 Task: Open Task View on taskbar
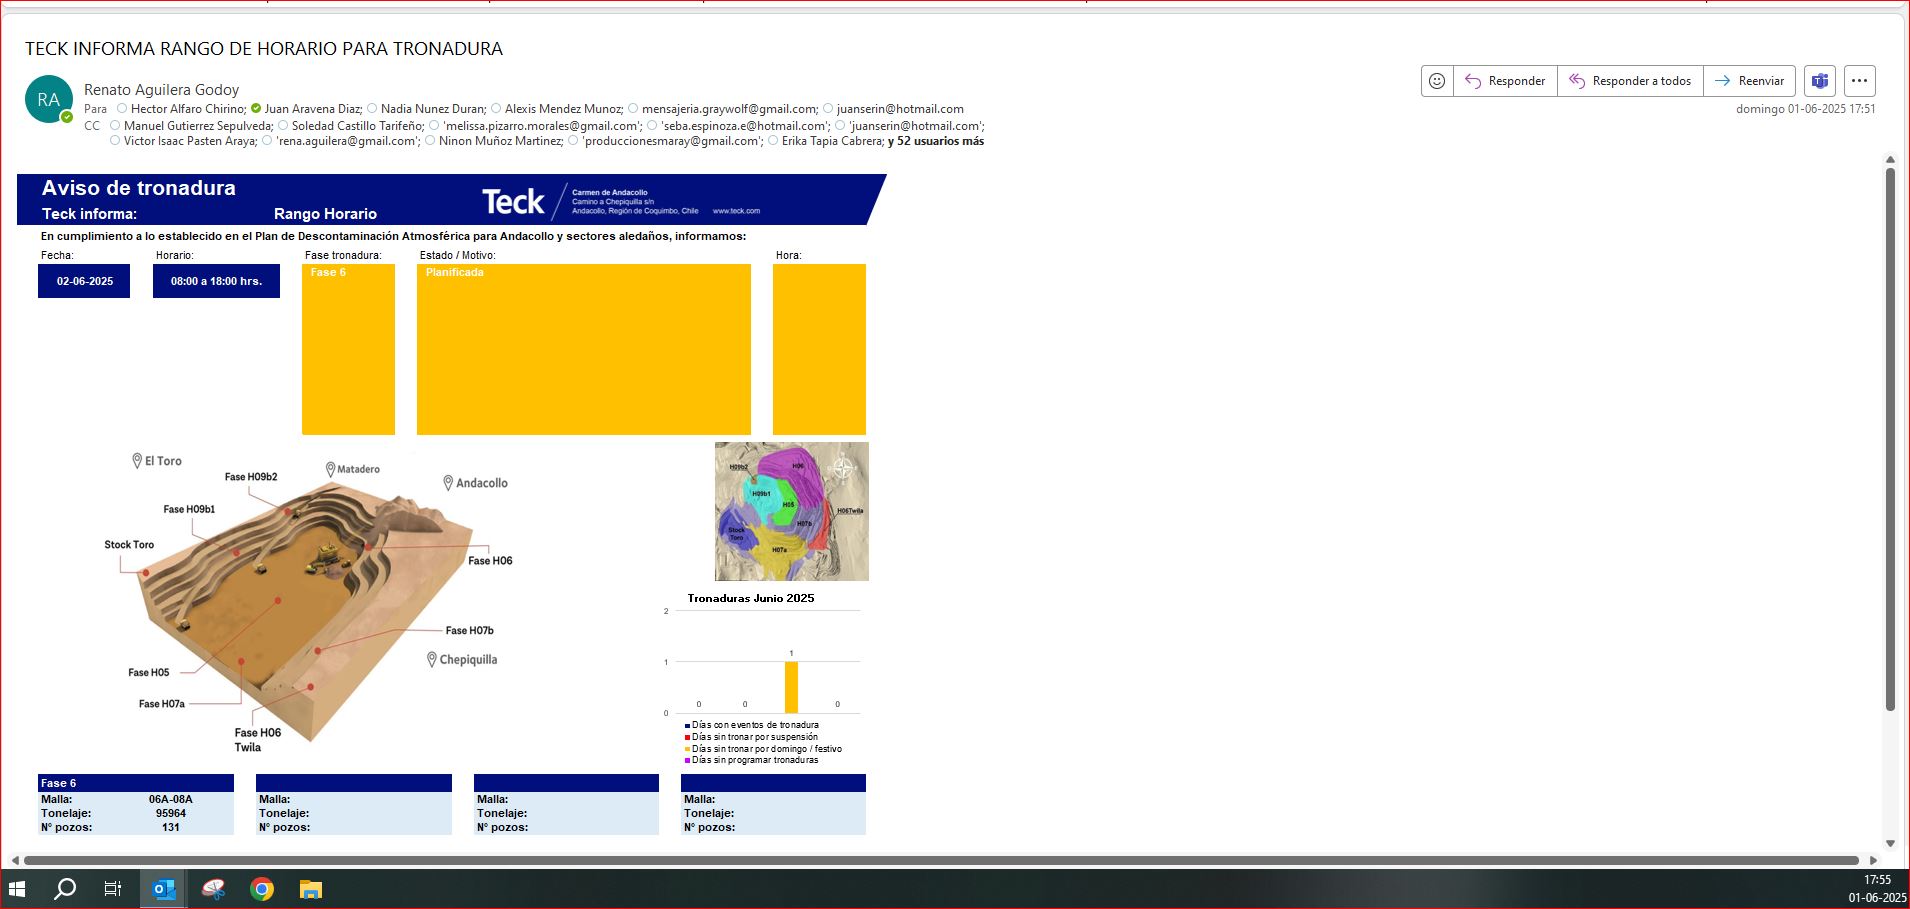tap(113, 888)
